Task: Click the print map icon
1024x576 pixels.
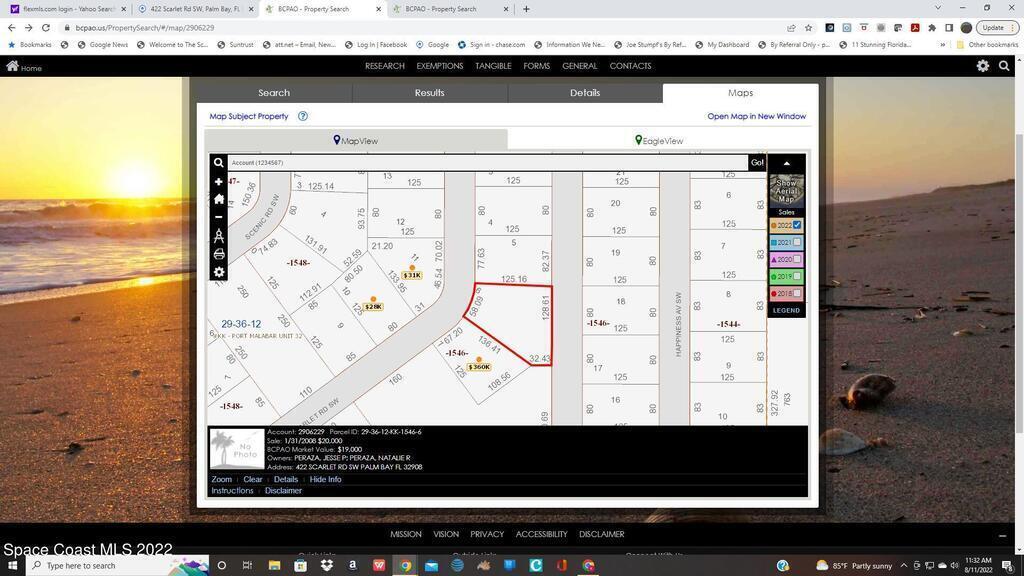Action: (219, 254)
